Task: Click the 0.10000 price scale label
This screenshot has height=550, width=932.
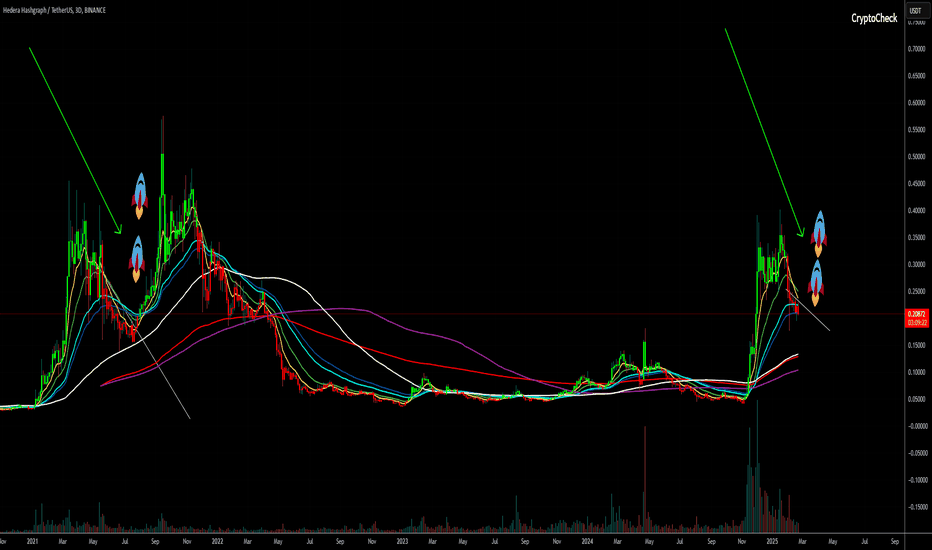Action: (917, 372)
